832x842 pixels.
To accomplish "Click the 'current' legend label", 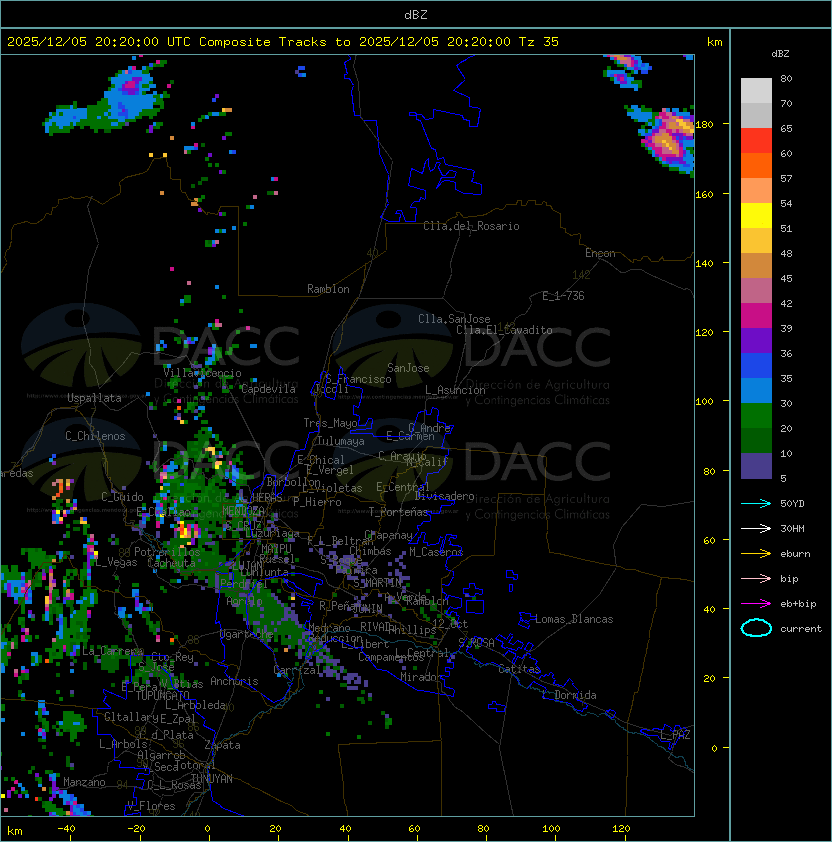I will tap(801, 629).
